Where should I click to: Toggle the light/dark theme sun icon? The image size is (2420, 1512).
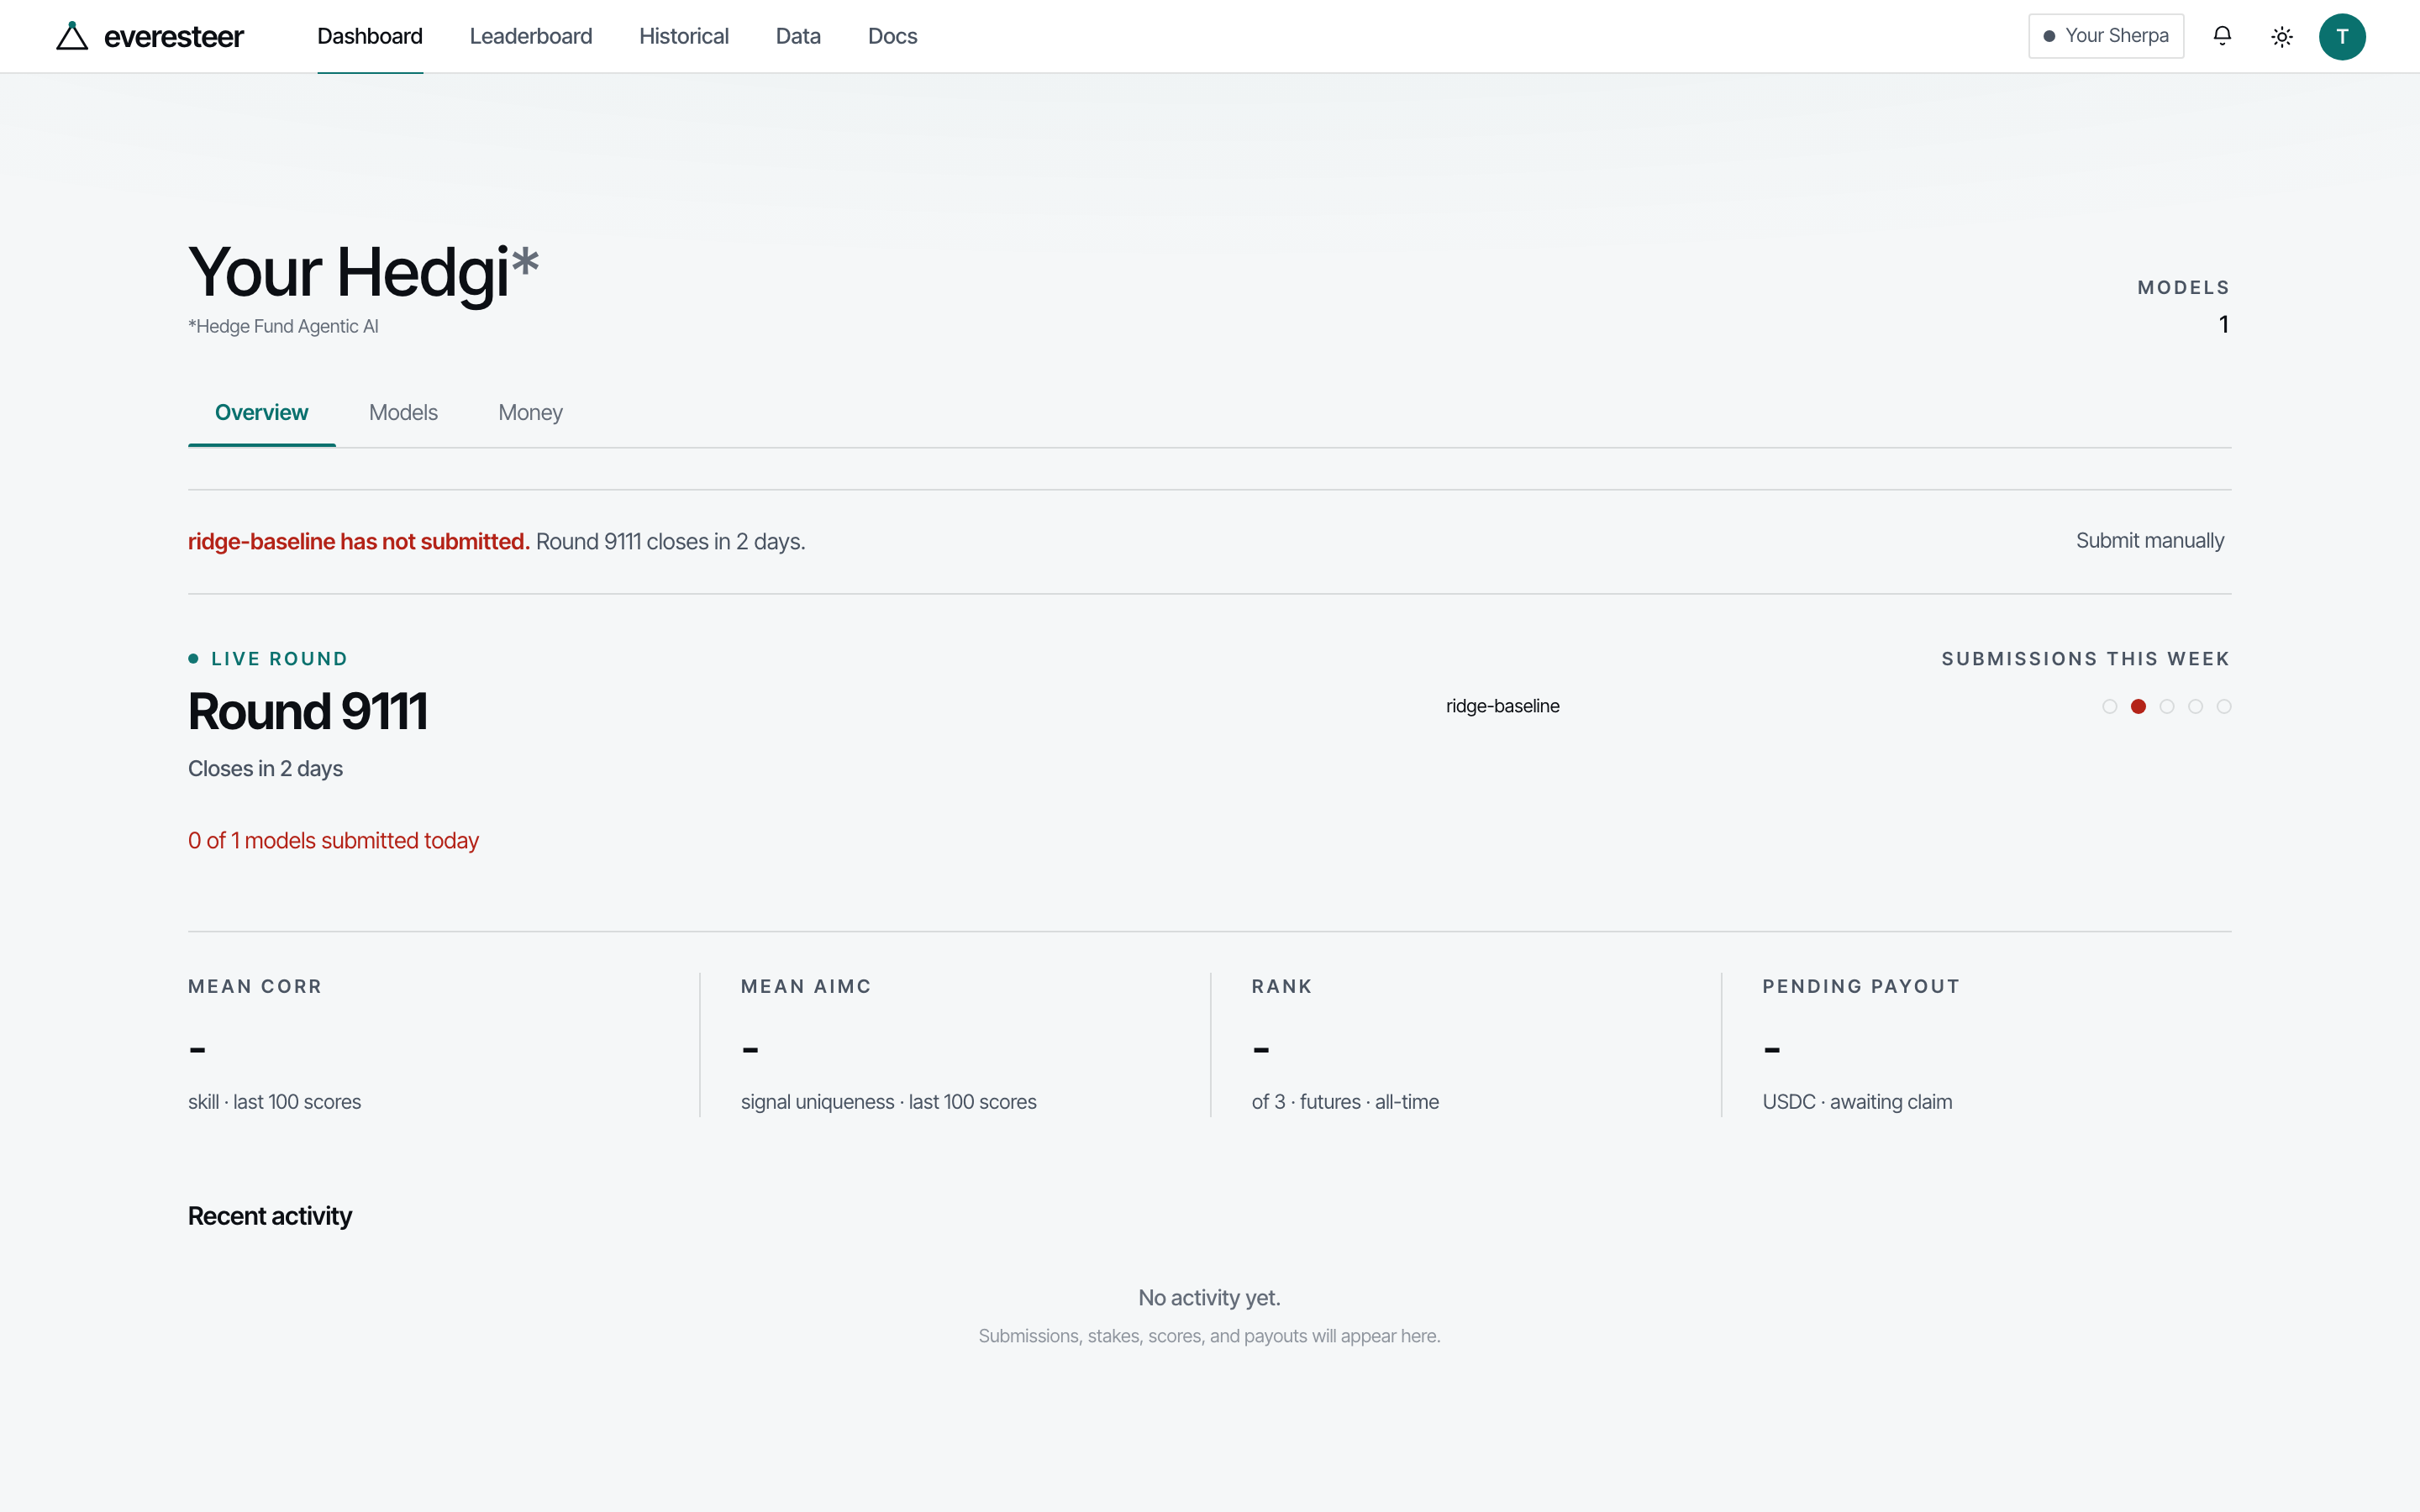tap(2282, 37)
